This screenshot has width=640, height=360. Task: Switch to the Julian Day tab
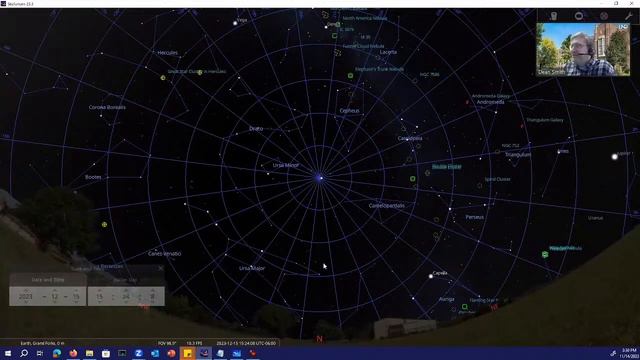pyautogui.click(x=126, y=280)
